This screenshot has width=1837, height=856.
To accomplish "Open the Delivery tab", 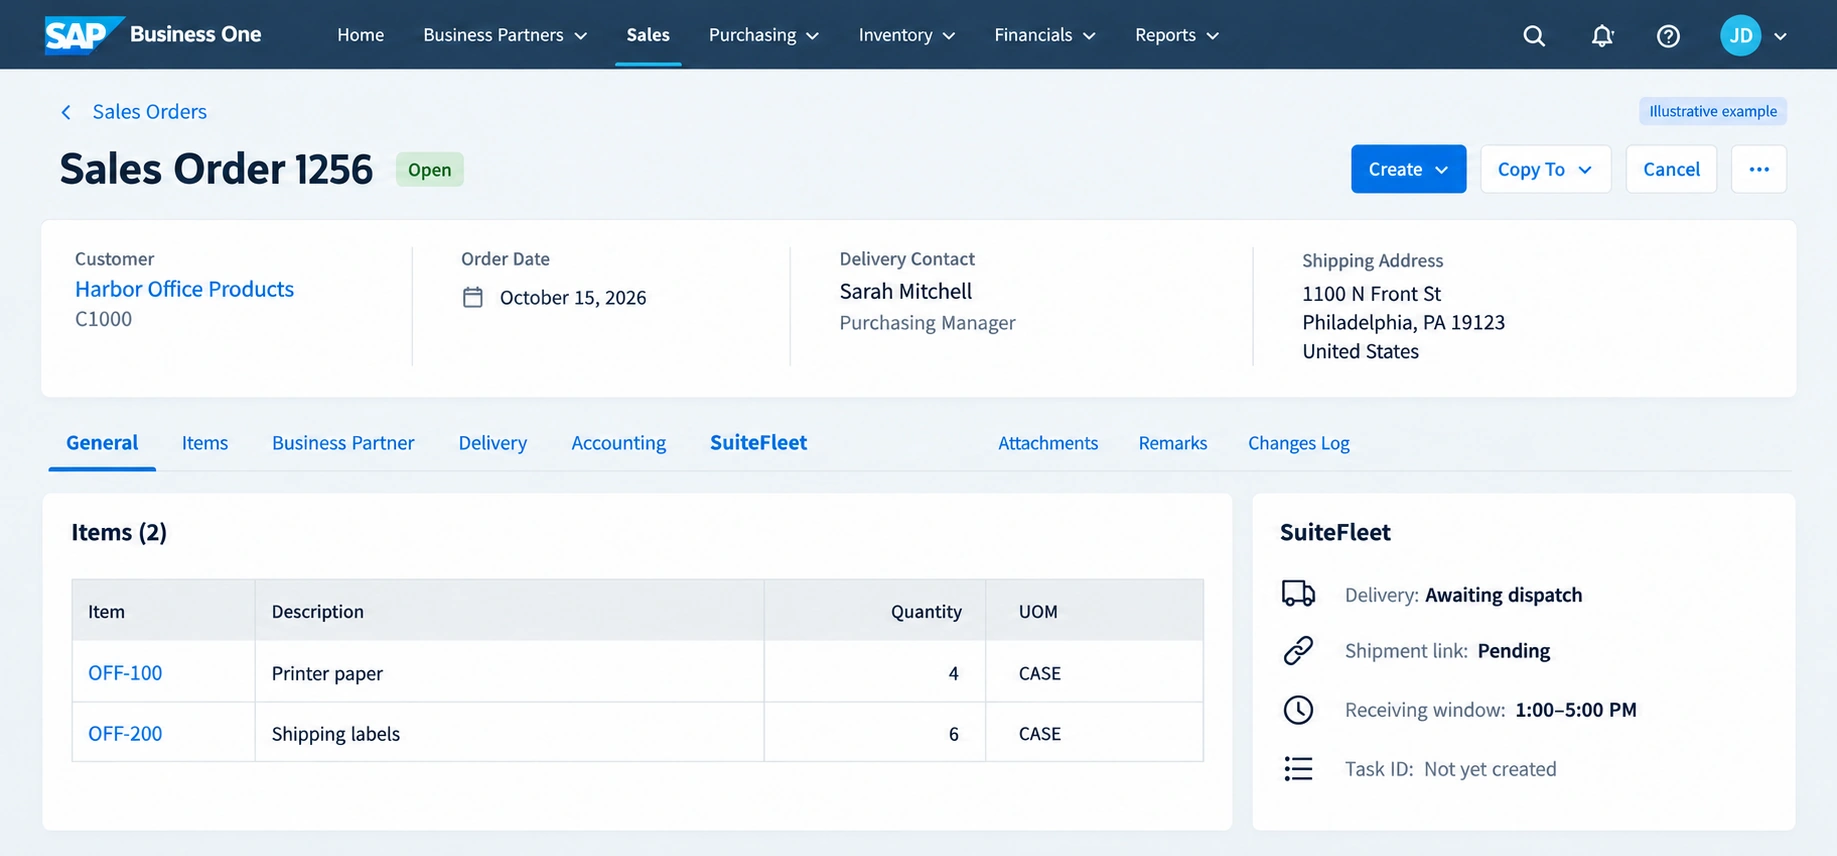I will tap(492, 443).
